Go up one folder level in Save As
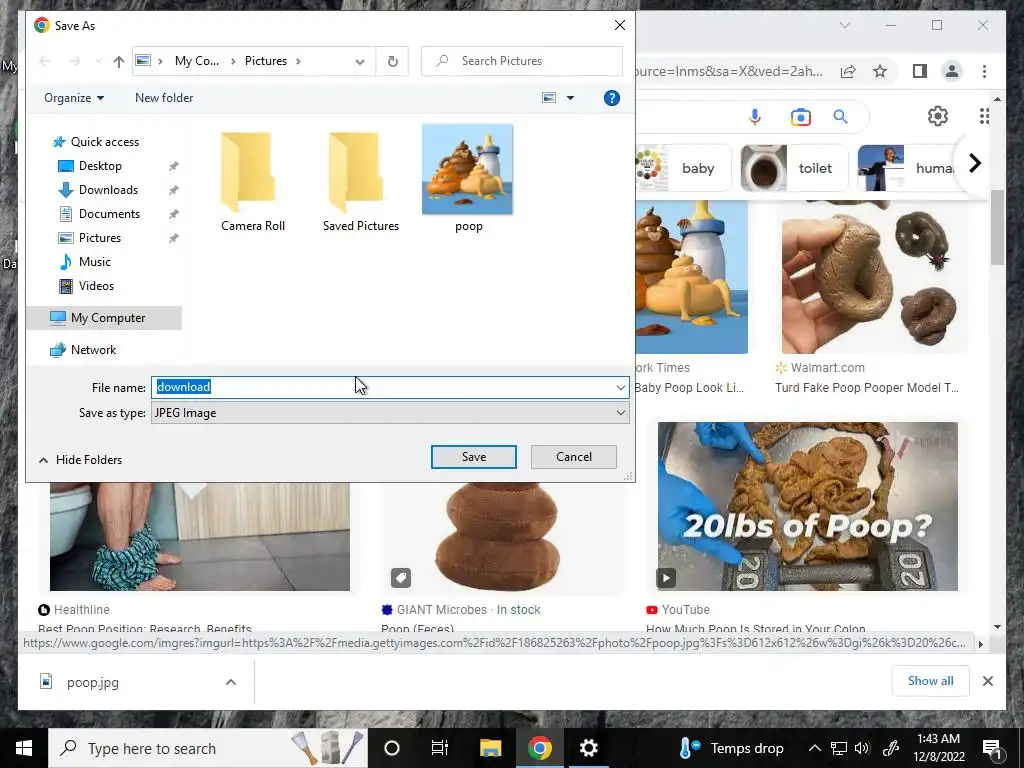Image resolution: width=1024 pixels, height=768 pixels. click(x=118, y=61)
